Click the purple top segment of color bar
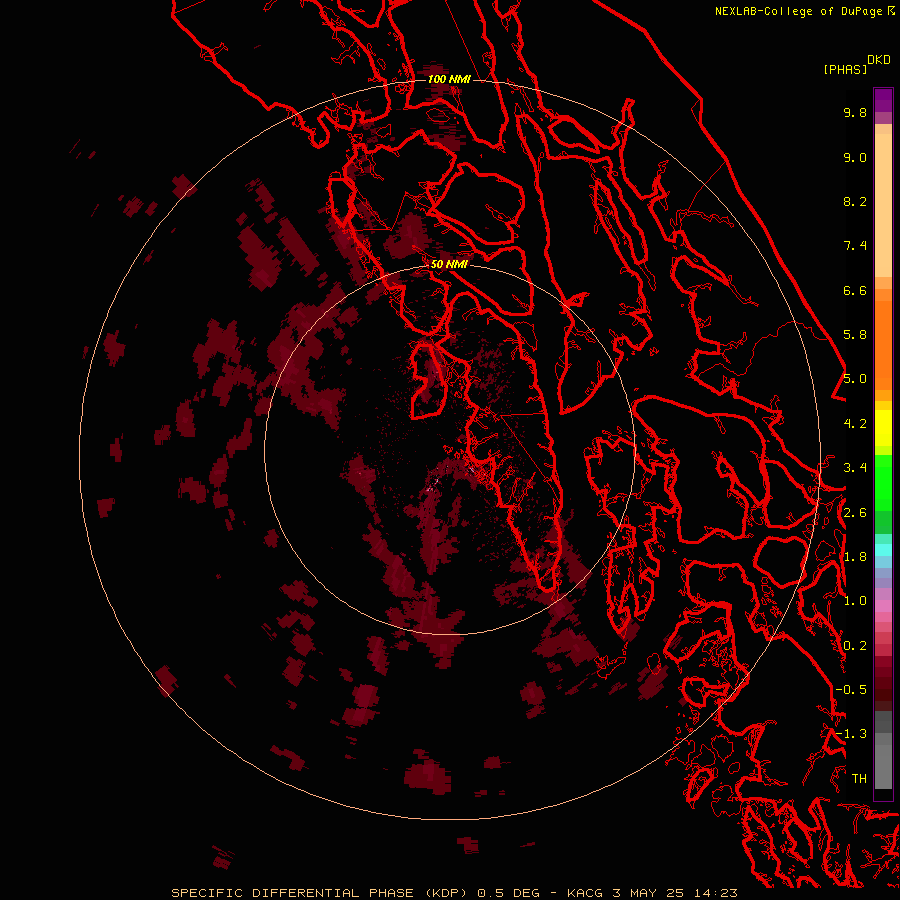Image resolution: width=900 pixels, height=900 pixels. point(883,100)
